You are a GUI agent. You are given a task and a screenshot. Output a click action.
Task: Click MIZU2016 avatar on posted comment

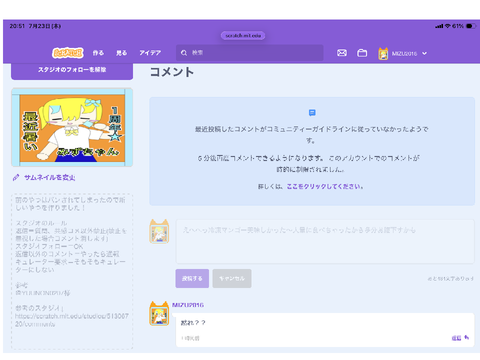(x=159, y=313)
